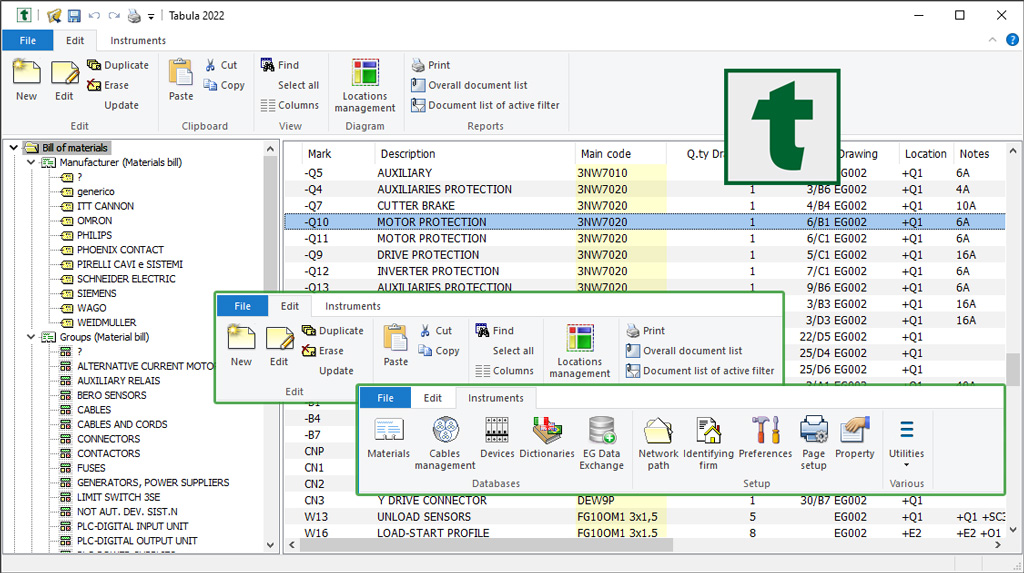Select the -Q5 AUXILIARY row
Image resolution: width=1024 pixels, height=573 pixels.
tap(645, 173)
